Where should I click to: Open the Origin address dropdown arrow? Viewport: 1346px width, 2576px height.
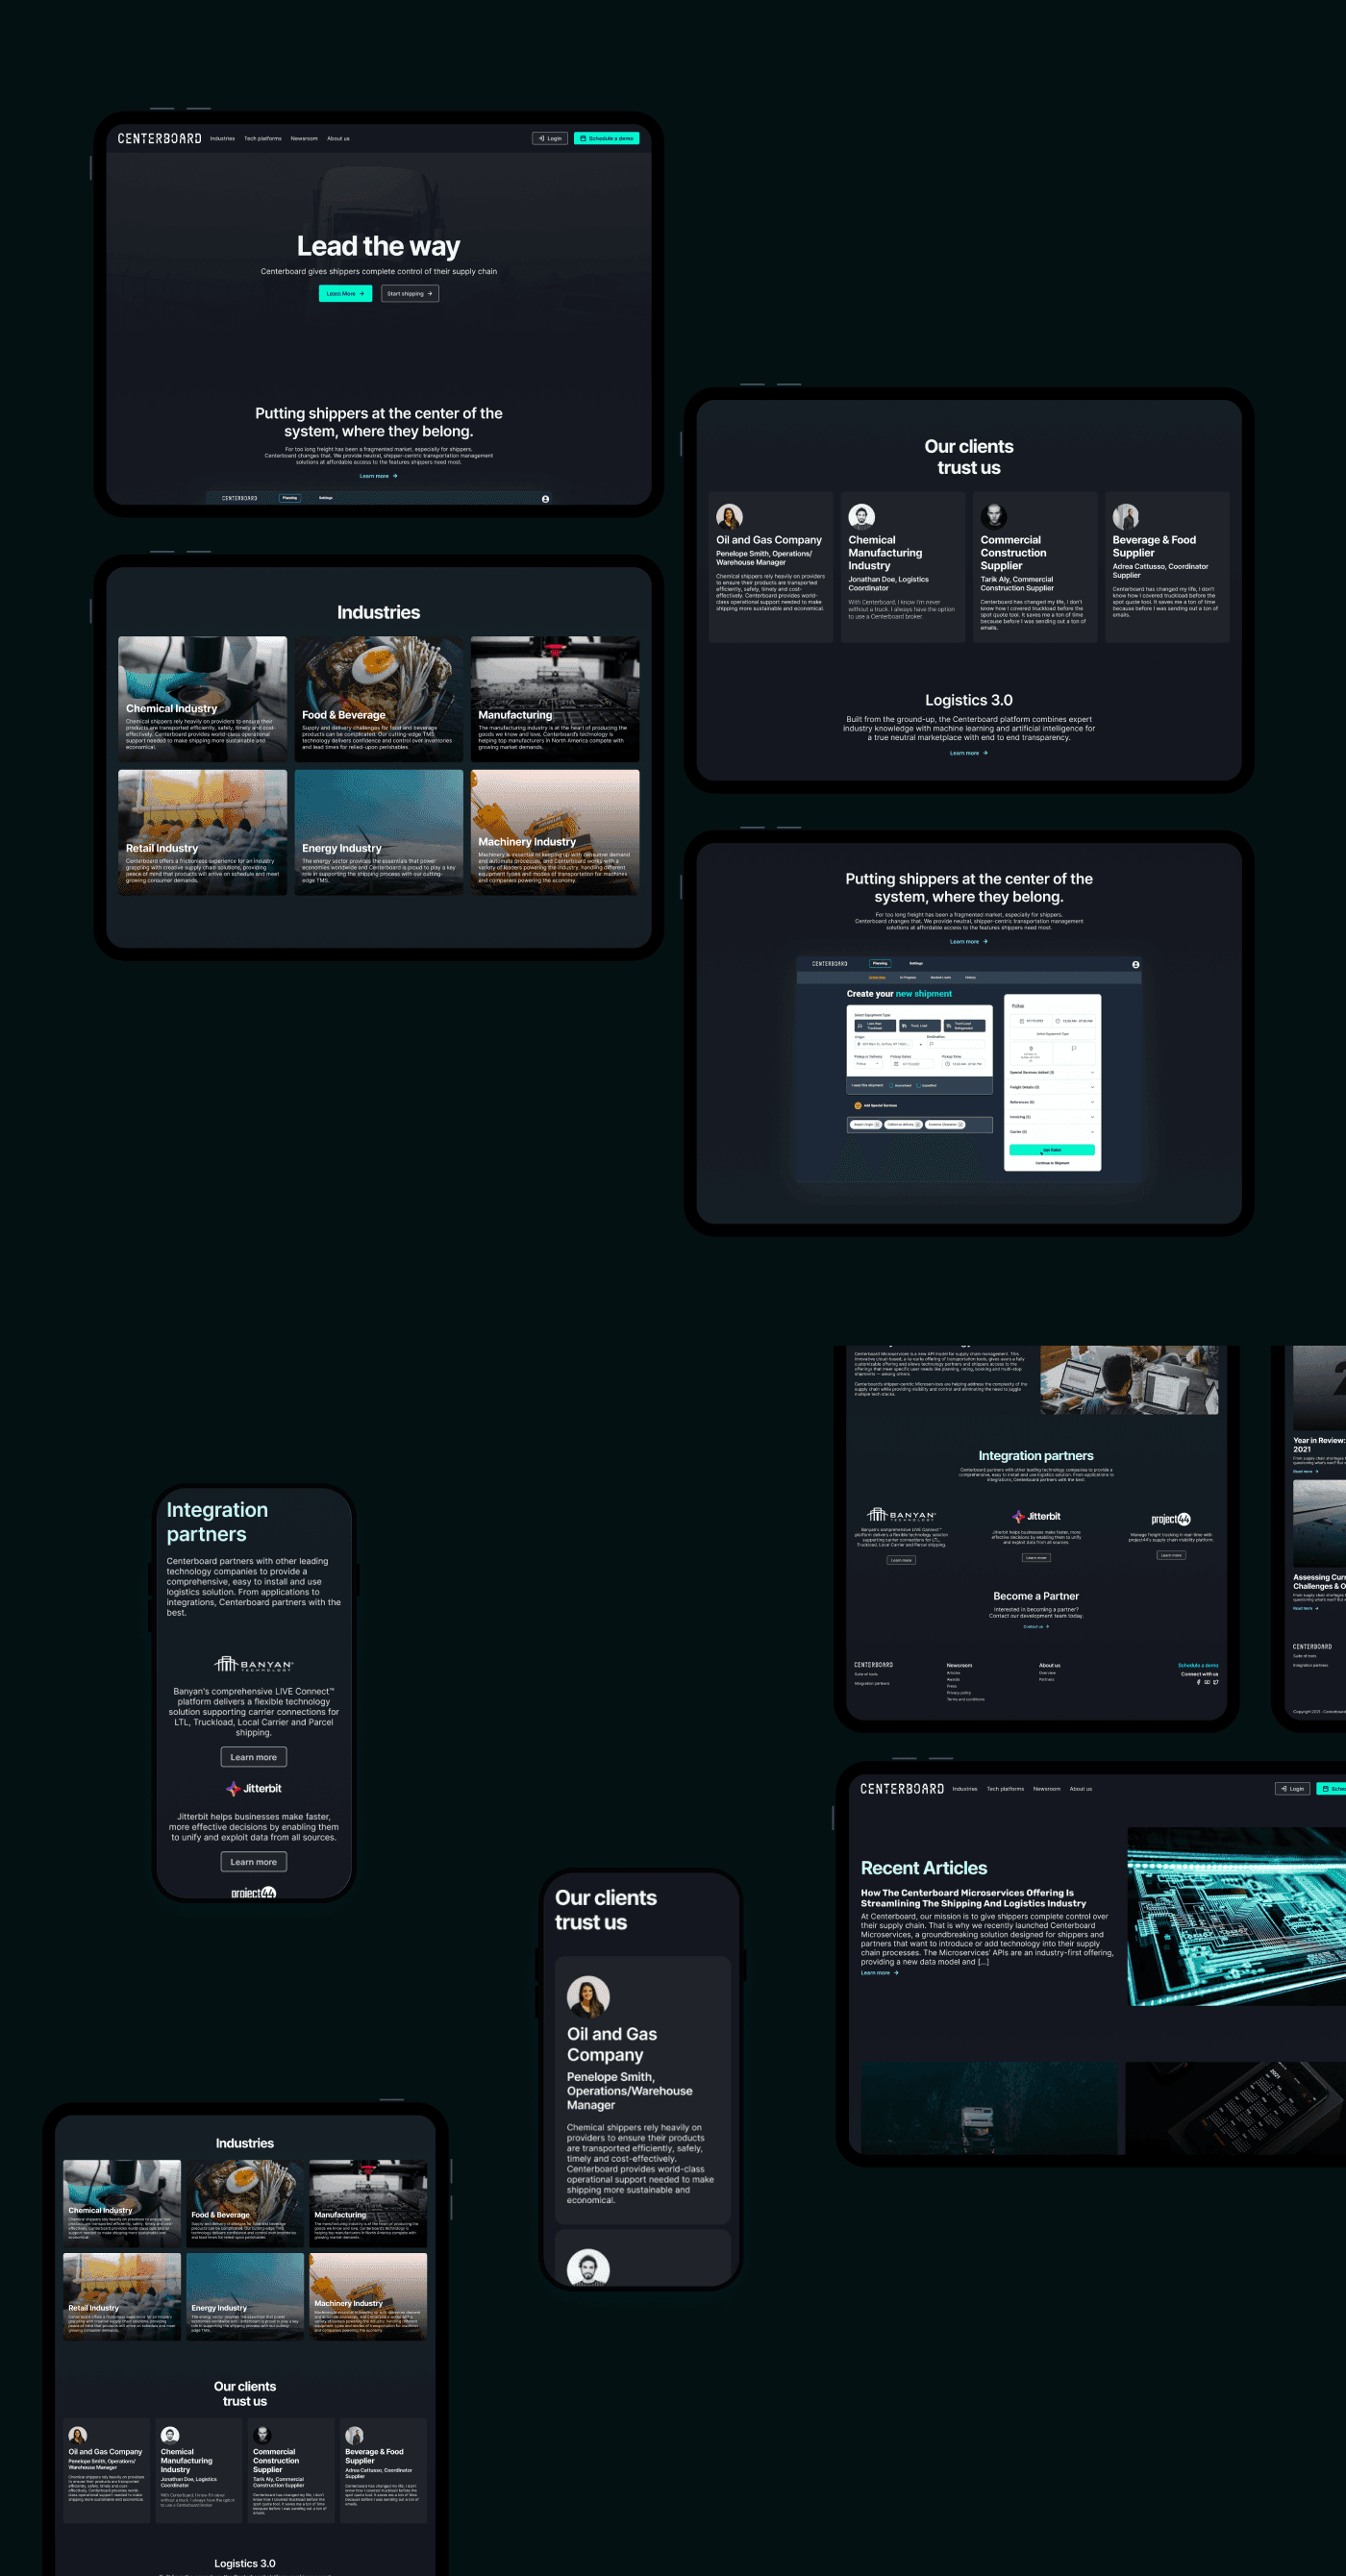tap(922, 1045)
